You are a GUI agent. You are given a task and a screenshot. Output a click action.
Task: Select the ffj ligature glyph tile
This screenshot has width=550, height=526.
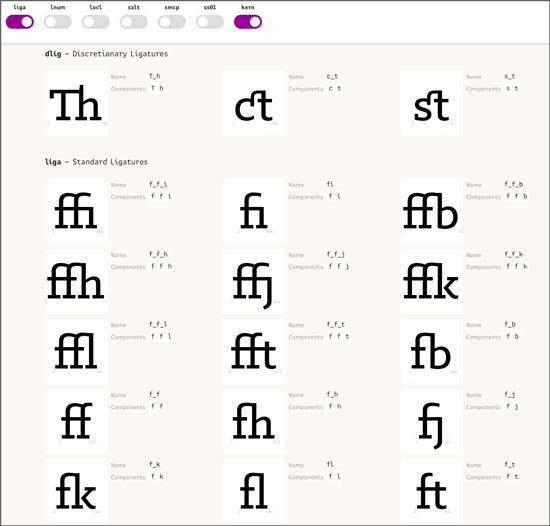point(254,281)
